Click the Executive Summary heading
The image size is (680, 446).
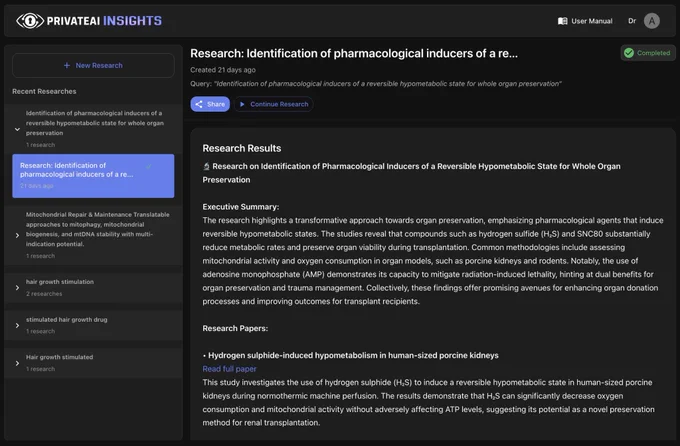pos(241,207)
